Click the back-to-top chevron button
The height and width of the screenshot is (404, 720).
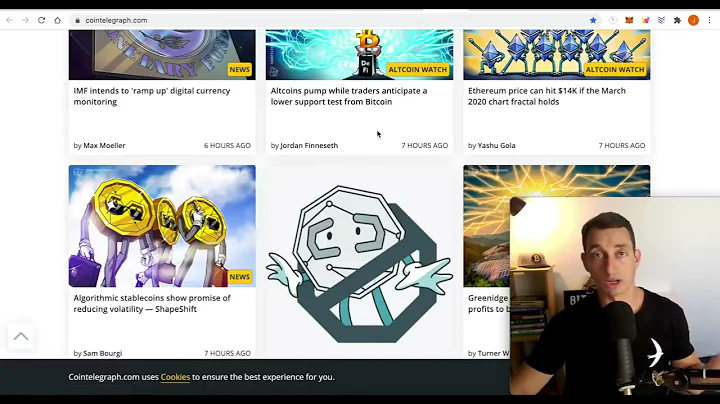(21, 337)
